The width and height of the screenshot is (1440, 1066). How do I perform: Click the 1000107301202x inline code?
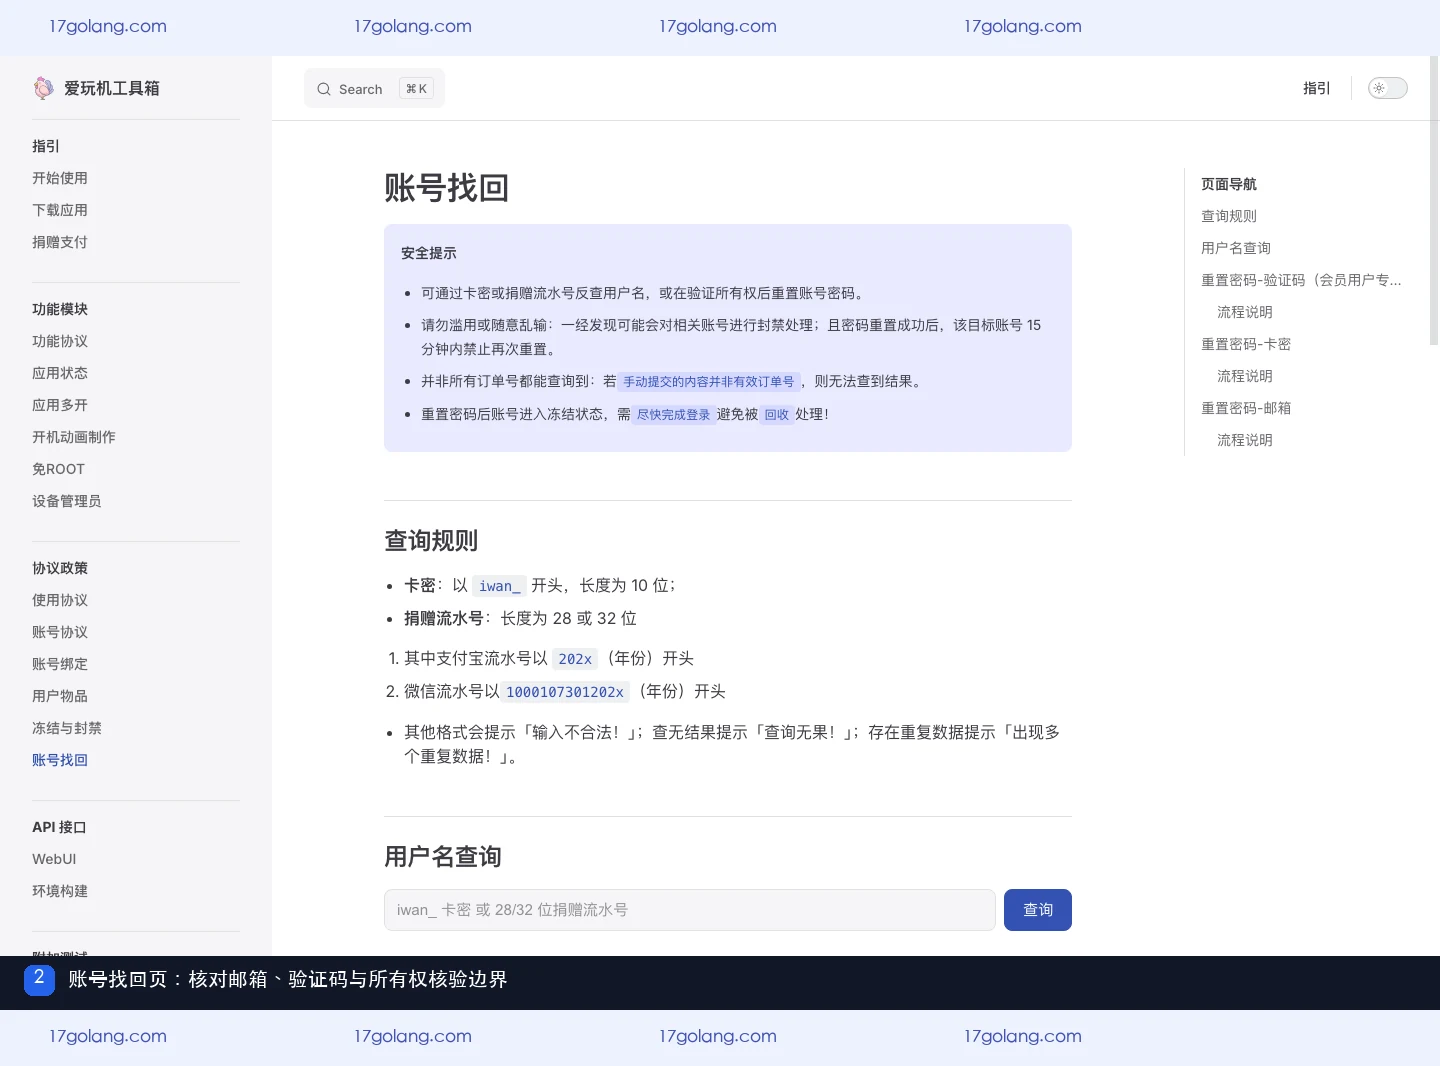coord(565,692)
